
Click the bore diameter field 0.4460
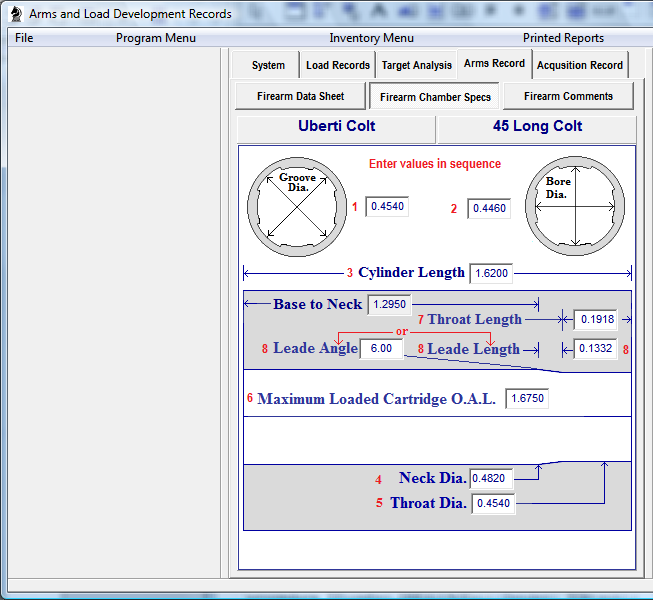coord(489,208)
